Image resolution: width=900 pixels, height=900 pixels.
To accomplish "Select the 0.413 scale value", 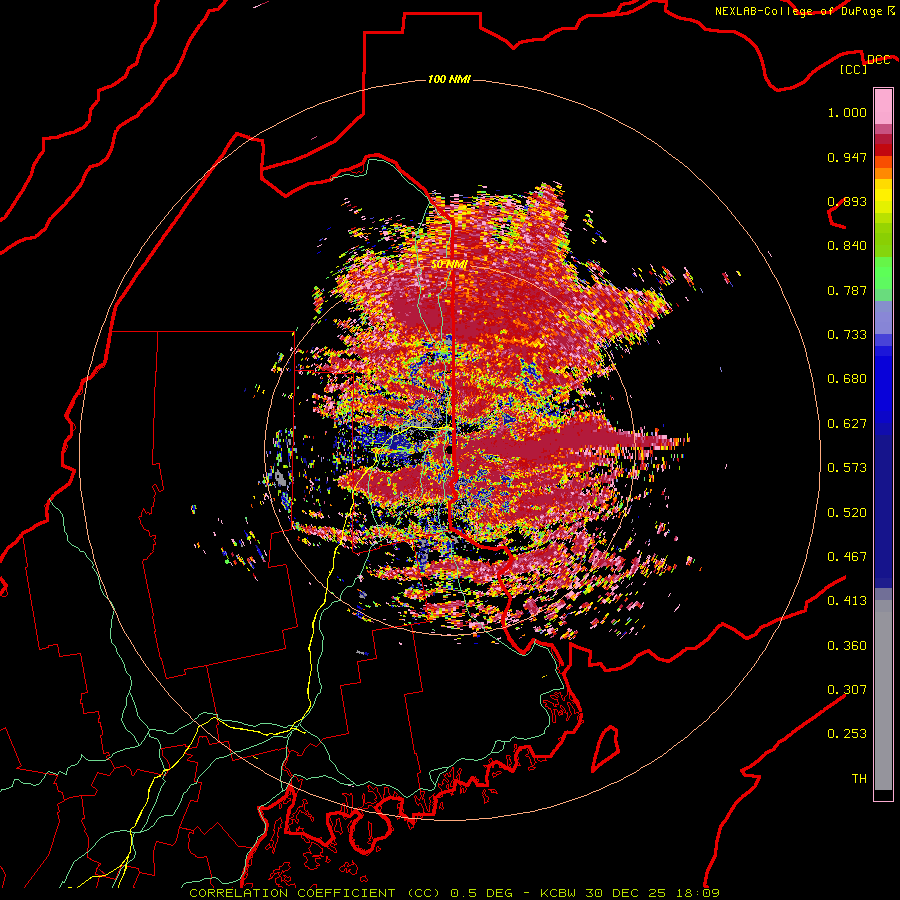I will coord(847,601).
